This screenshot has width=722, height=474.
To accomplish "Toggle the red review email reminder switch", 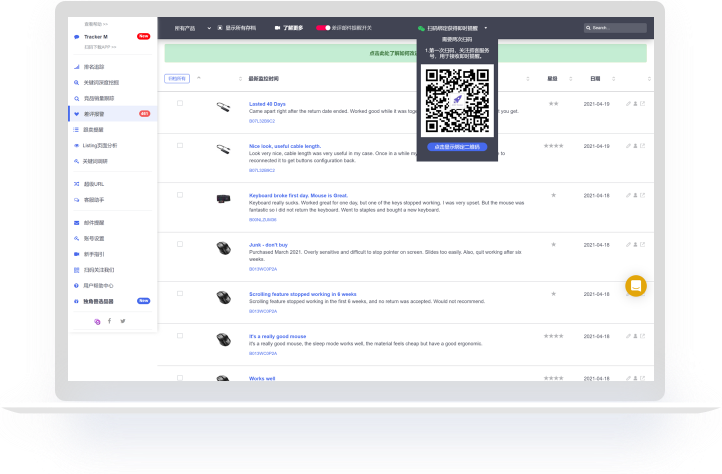I will tap(323, 28).
